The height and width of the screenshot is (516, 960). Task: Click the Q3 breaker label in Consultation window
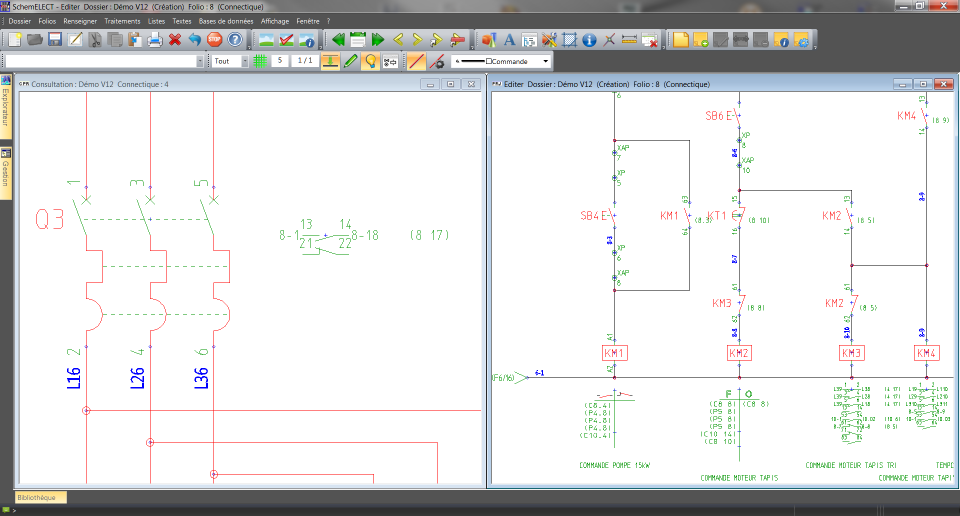[x=50, y=219]
